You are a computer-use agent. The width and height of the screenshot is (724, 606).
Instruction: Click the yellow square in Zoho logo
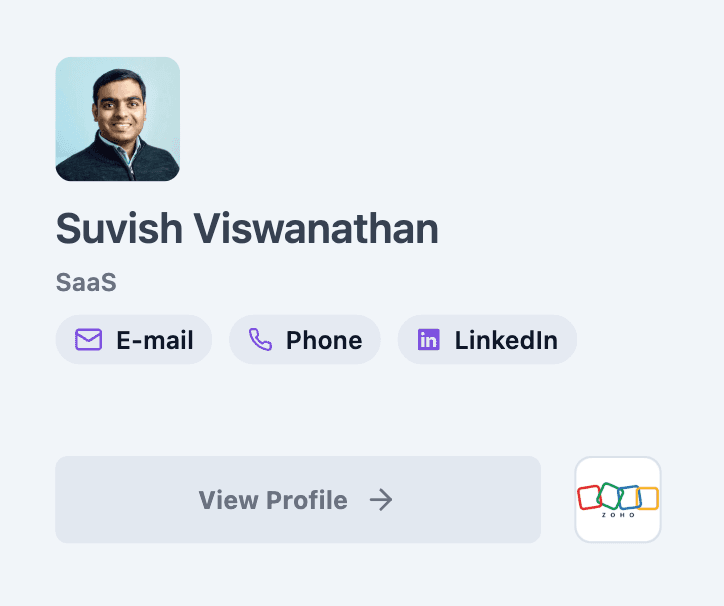click(648, 497)
